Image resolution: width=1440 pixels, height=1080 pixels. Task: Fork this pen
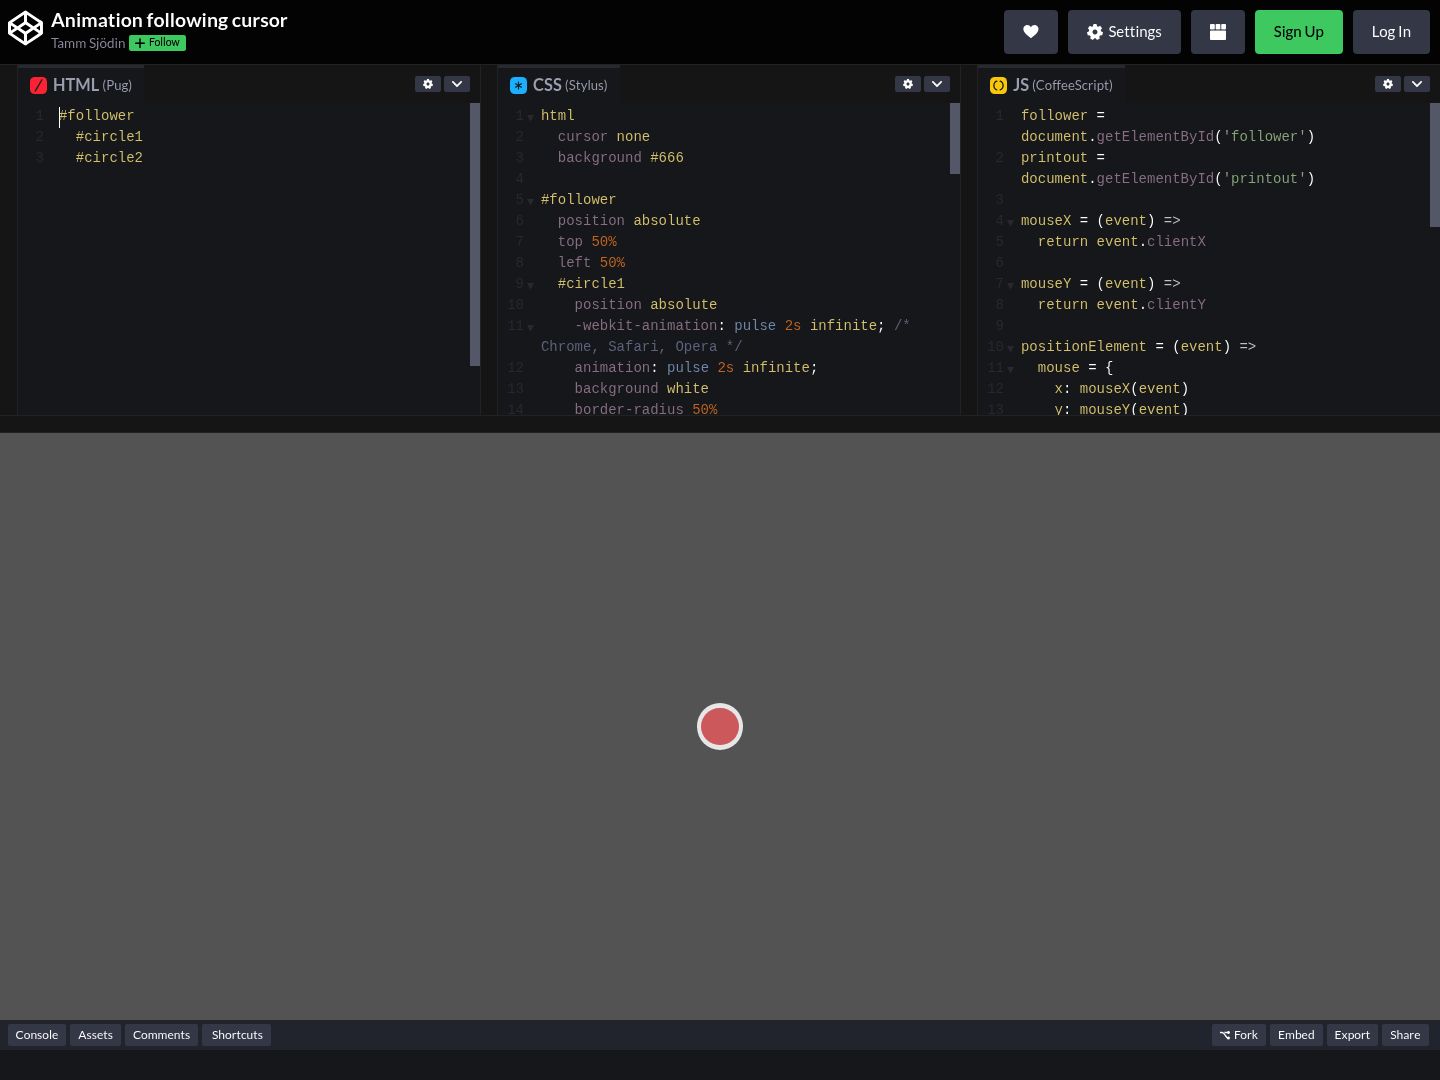coord(1239,1035)
